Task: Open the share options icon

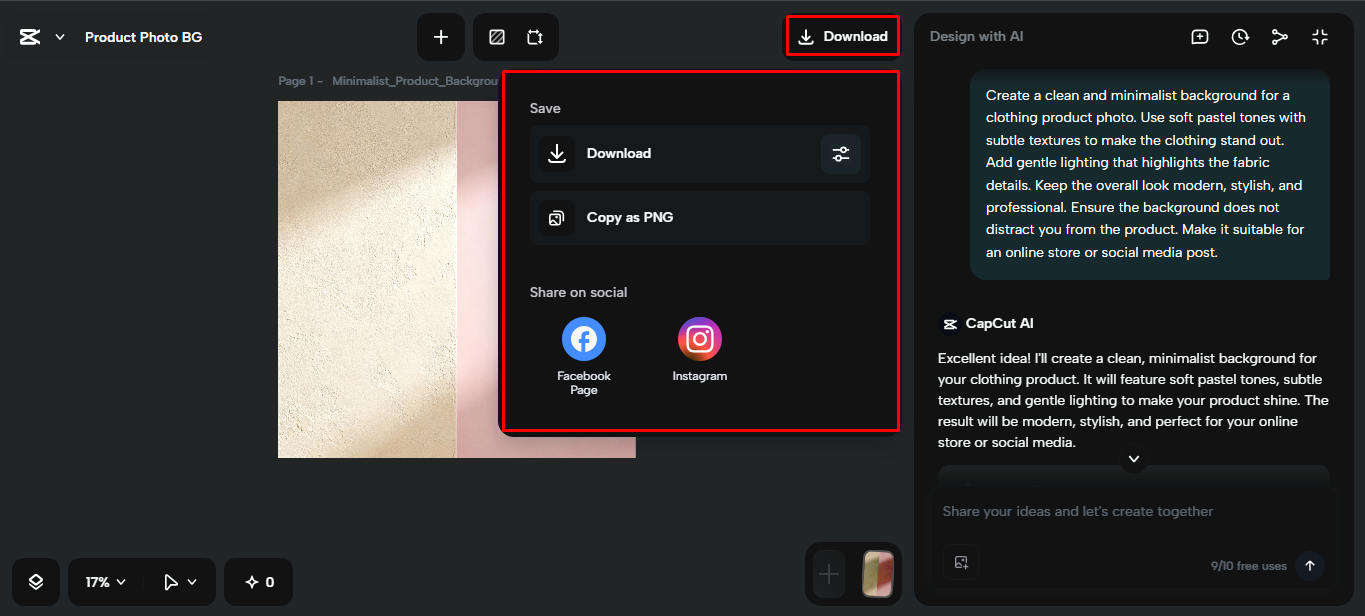Action: point(1280,36)
